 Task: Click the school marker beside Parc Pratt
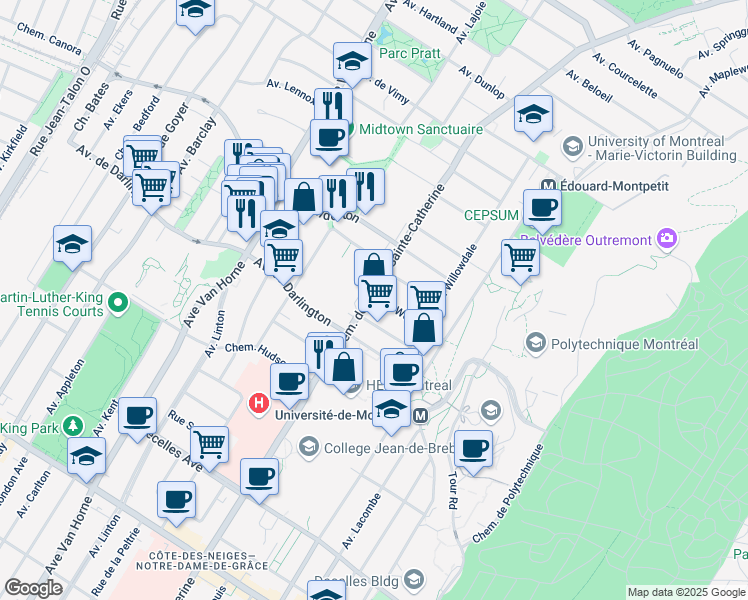[352, 62]
